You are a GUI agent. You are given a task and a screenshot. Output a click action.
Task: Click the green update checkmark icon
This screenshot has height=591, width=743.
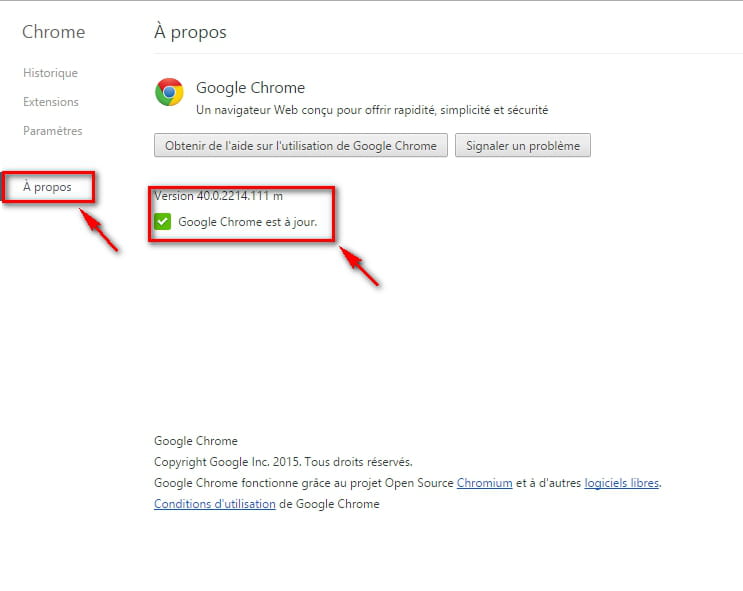pos(163,221)
